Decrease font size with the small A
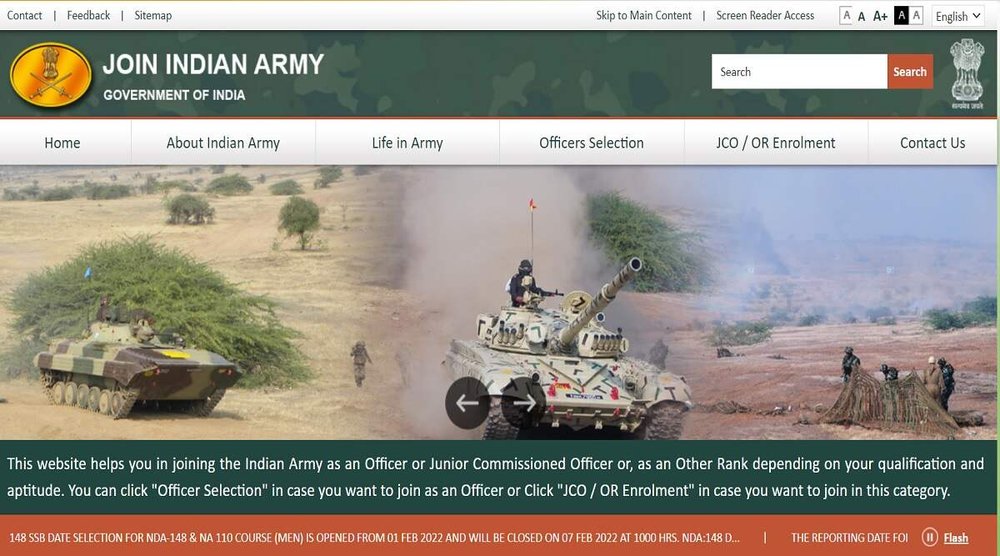The width and height of the screenshot is (1000, 556). pyautogui.click(x=846, y=15)
